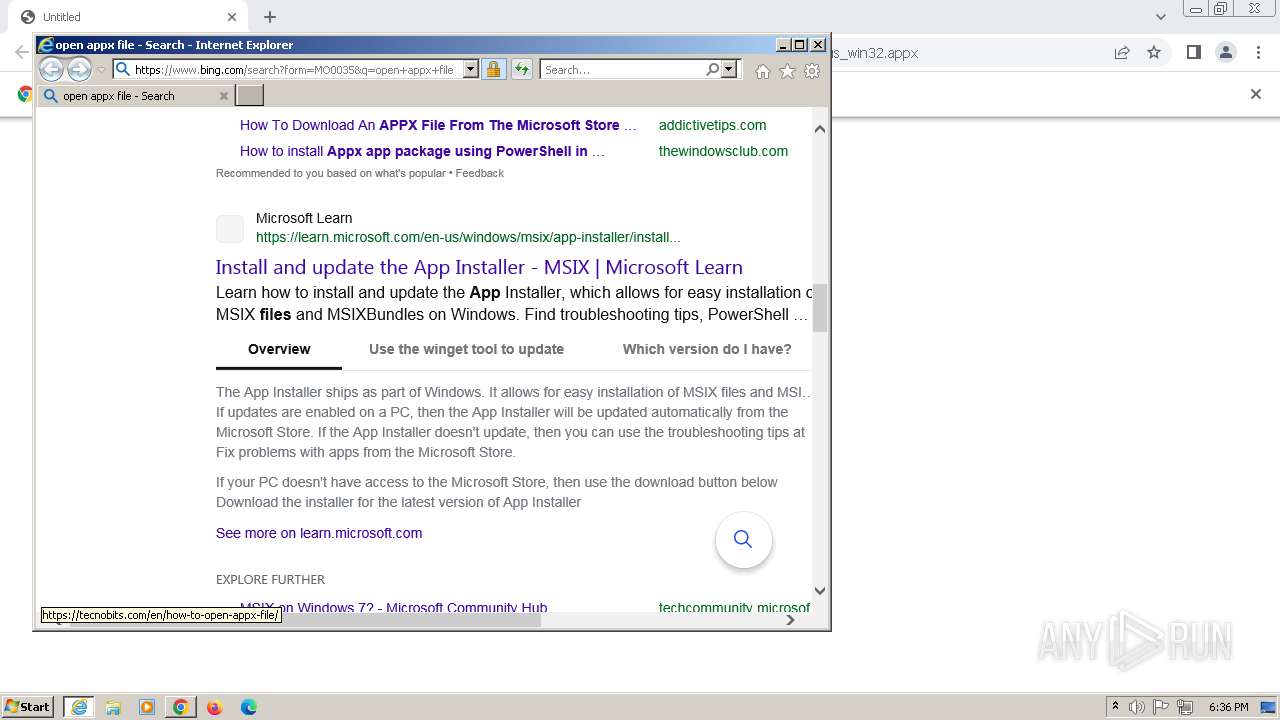This screenshot has height=720, width=1280.
Task: Click the 6:36 PM system clock
Action: [x=1228, y=707]
